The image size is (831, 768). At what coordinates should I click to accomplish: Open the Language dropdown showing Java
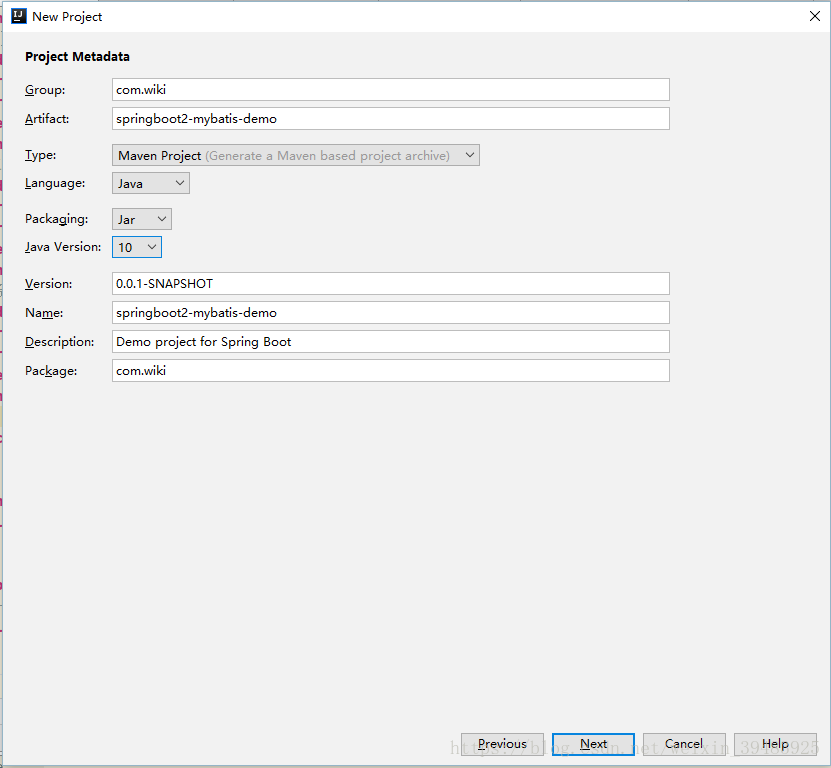[151, 183]
